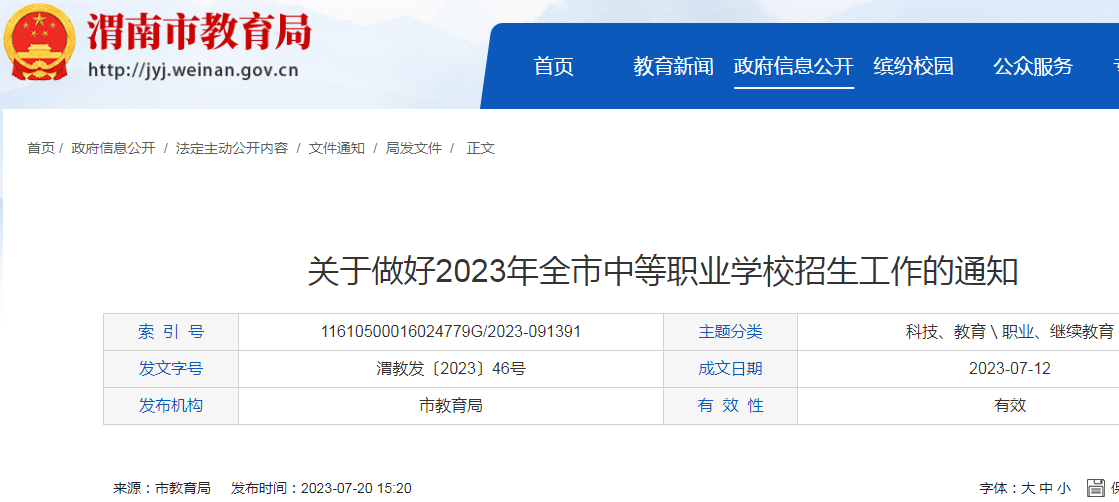Go to the 缤纷校园 navigation tab
The width and height of the screenshot is (1119, 502).
[913, 66]
